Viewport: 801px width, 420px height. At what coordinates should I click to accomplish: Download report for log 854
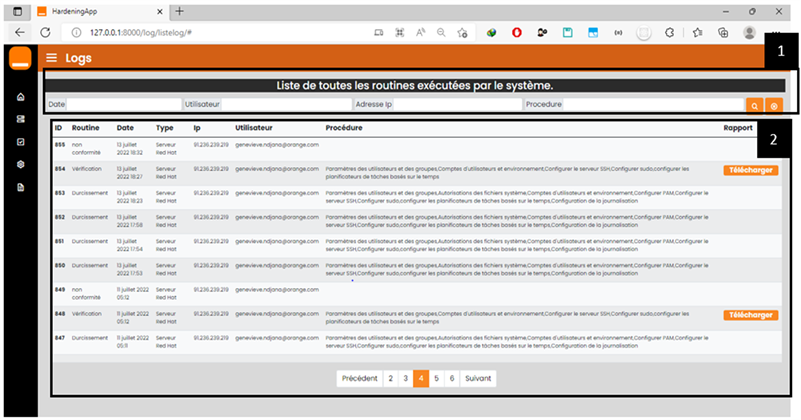pos(750,171)
